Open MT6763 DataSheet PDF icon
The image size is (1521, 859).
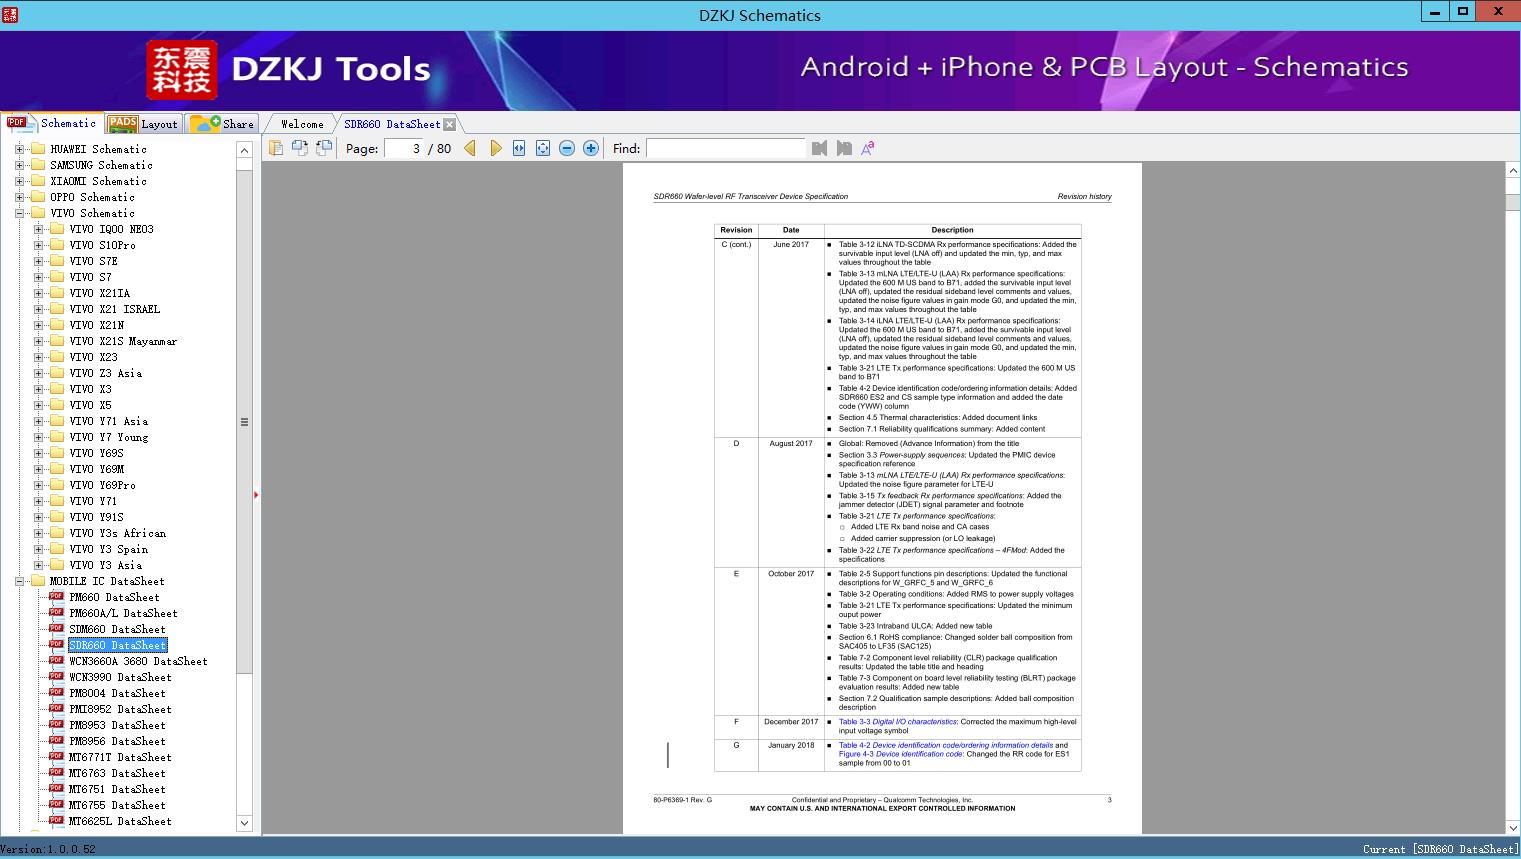[x=56, y=773]
